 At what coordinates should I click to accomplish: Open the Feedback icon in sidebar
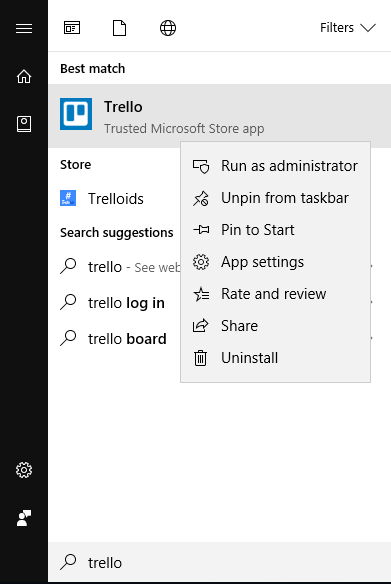tap(24, 518)
